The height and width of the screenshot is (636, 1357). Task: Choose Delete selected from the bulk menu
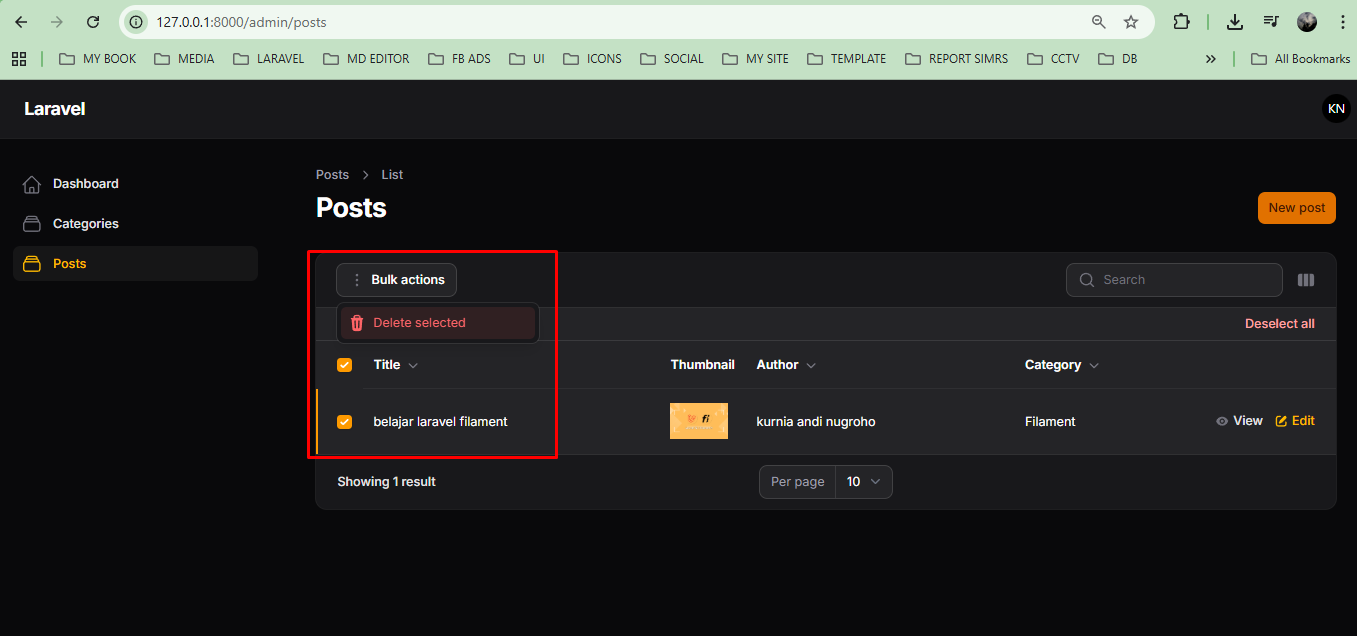point(419,322)
